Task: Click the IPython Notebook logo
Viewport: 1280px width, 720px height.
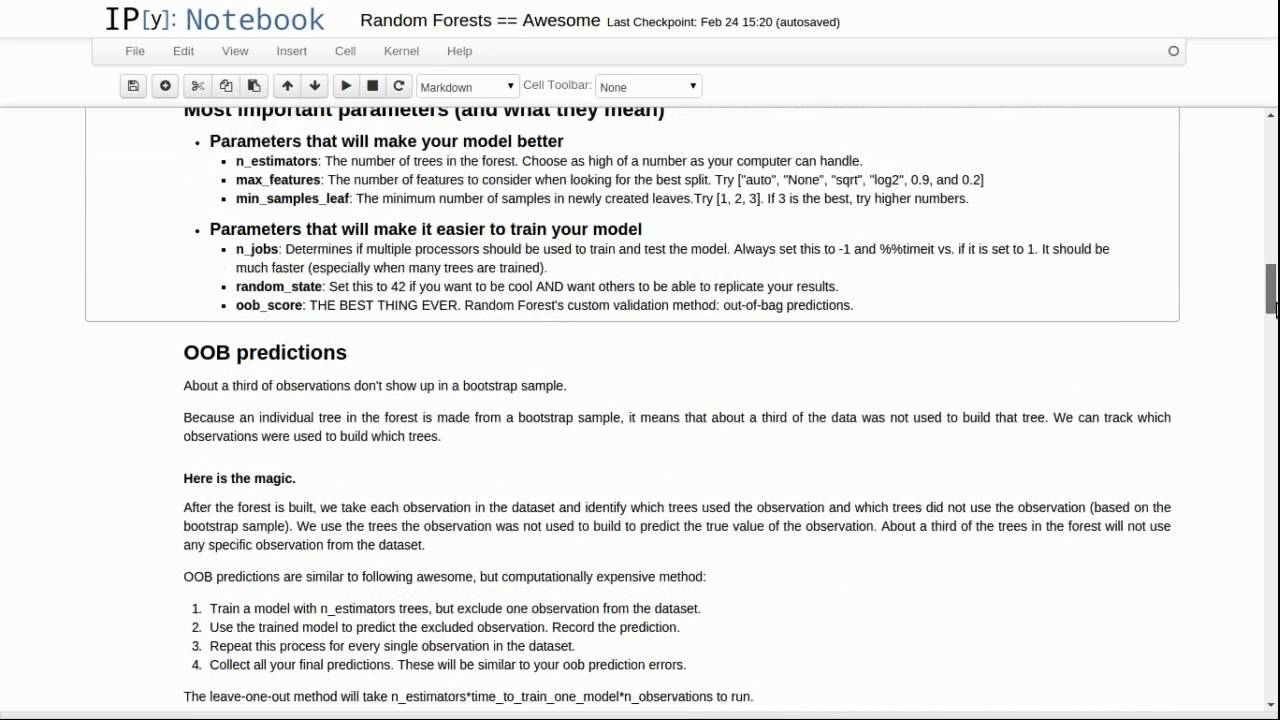Action: pyautogui.click(x=214, y=20)
